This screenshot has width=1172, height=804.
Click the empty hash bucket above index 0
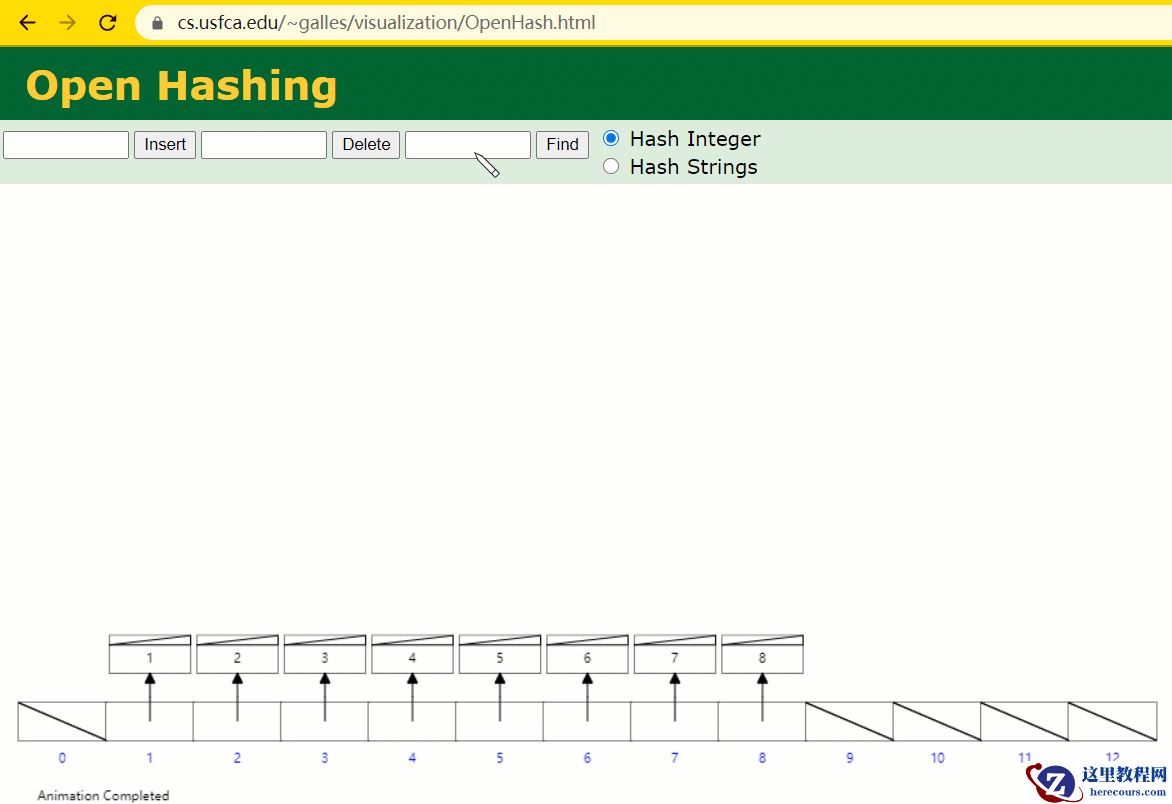point(62,721)
